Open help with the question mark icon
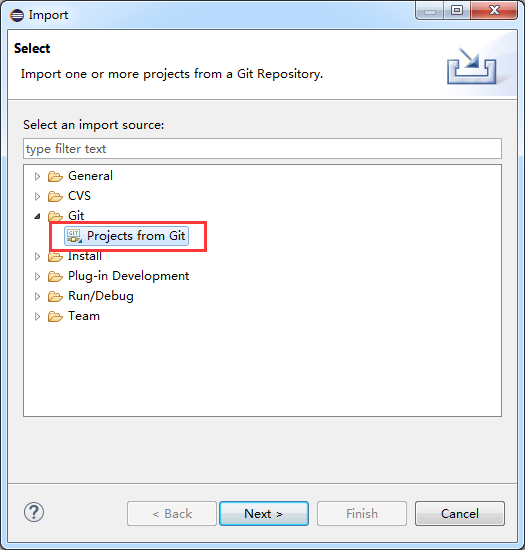The height and width of the screenshot is (550, 525). point(34,512)
